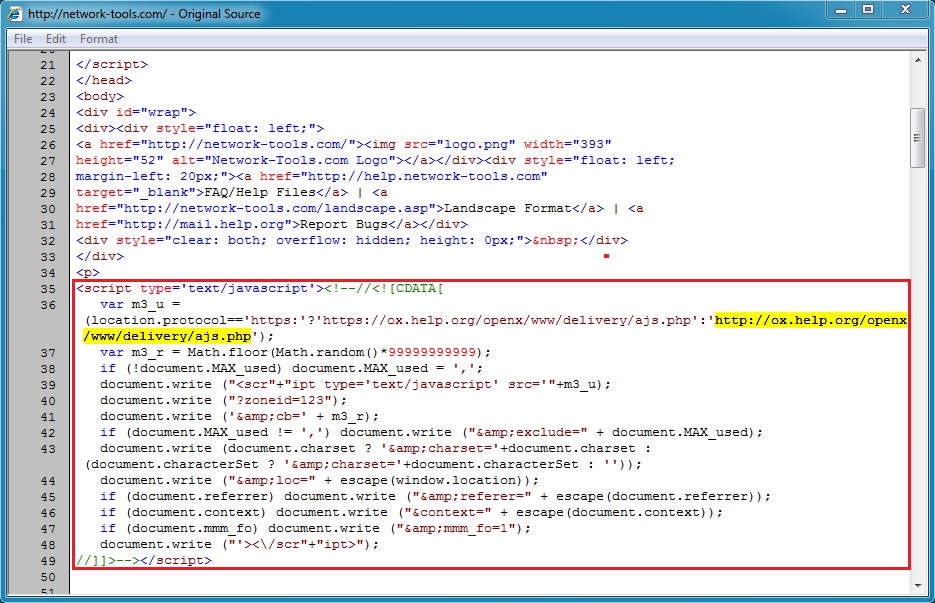
Task: Click the "&amp;loc=" string on line 44
Action: click(272, 481)
